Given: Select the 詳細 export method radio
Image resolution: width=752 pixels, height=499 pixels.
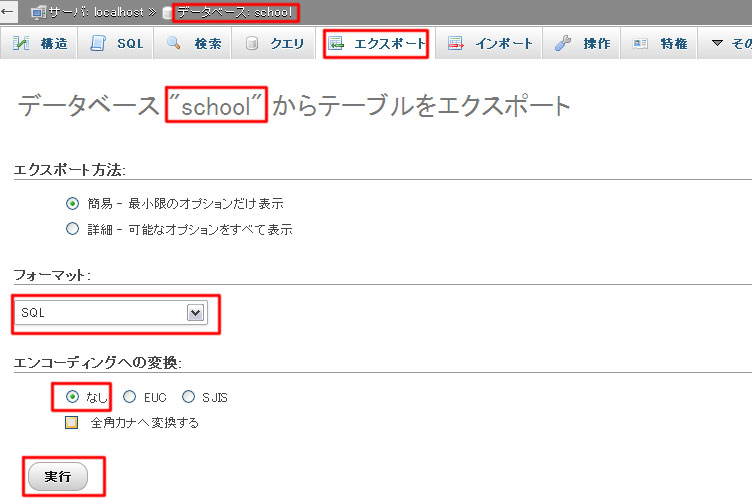Looking at the screenshot, I should coord(72,229).
